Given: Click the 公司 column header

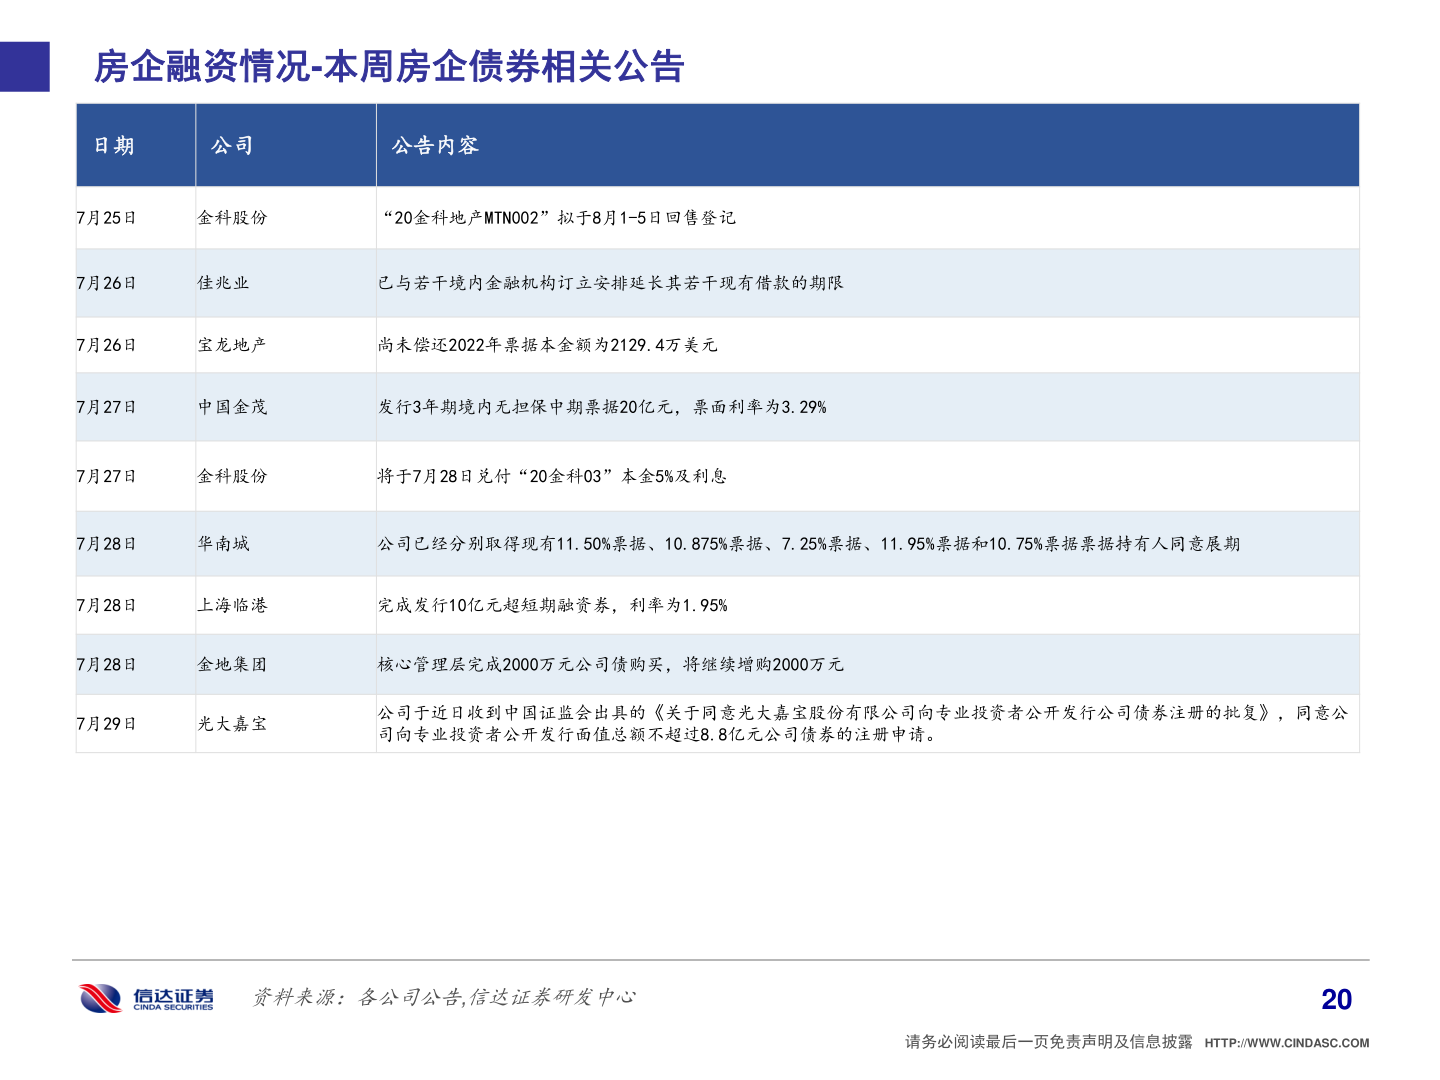Looking at the screenshot, I should [234, 145].
